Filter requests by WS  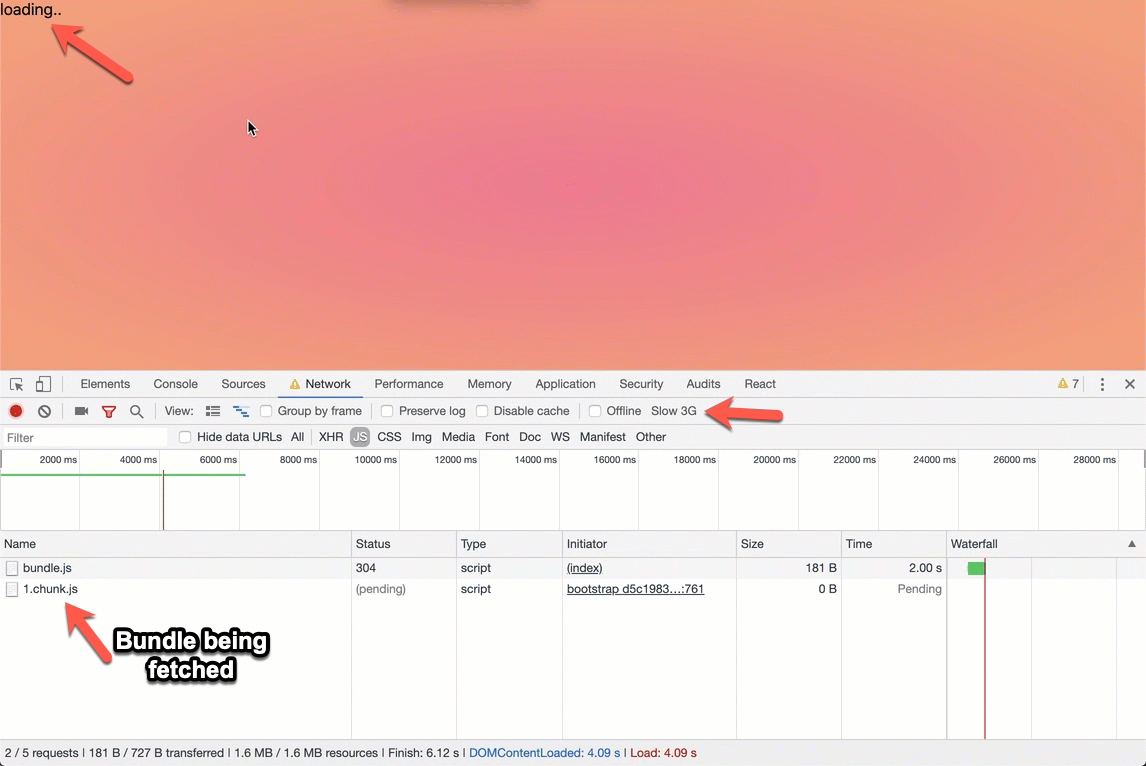click(560, 437)
